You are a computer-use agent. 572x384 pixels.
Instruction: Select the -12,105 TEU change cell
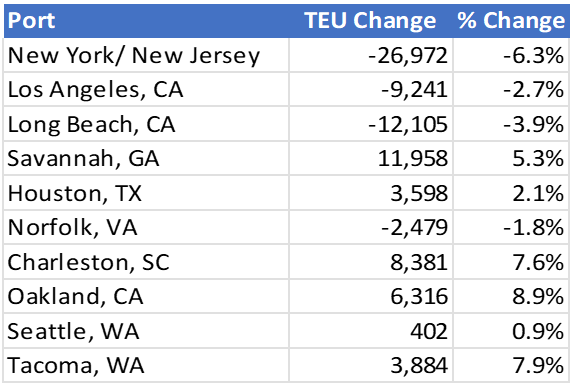coord(371,124)
